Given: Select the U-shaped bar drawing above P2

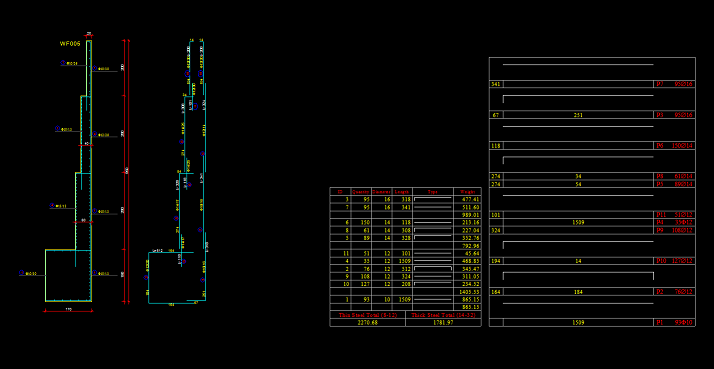Looking at the screenshot, I should coord(578,276).
